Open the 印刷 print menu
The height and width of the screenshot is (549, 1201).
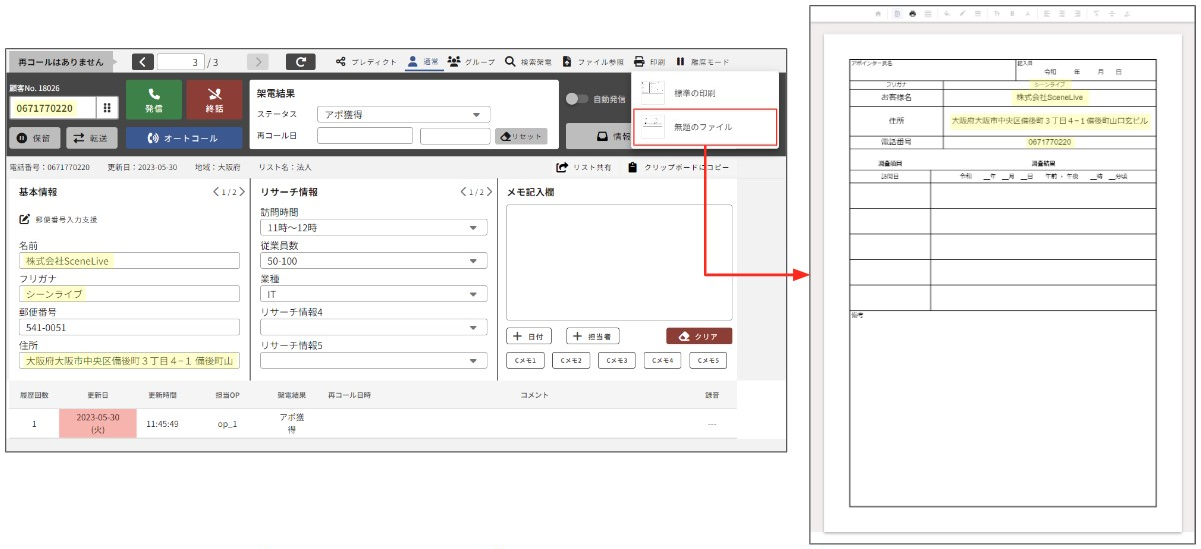tap(648, 62)
